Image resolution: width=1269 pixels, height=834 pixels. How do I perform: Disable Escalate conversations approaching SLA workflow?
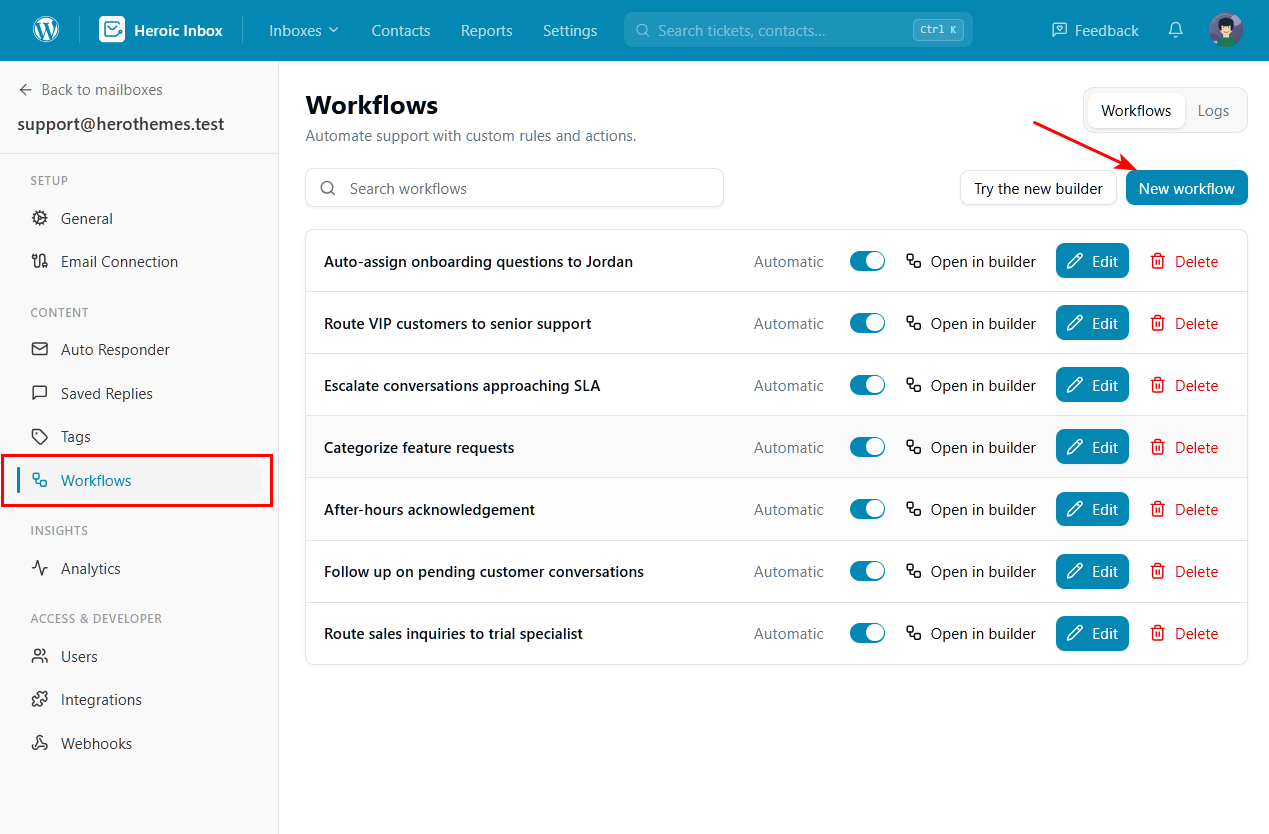tap(867, 386)
